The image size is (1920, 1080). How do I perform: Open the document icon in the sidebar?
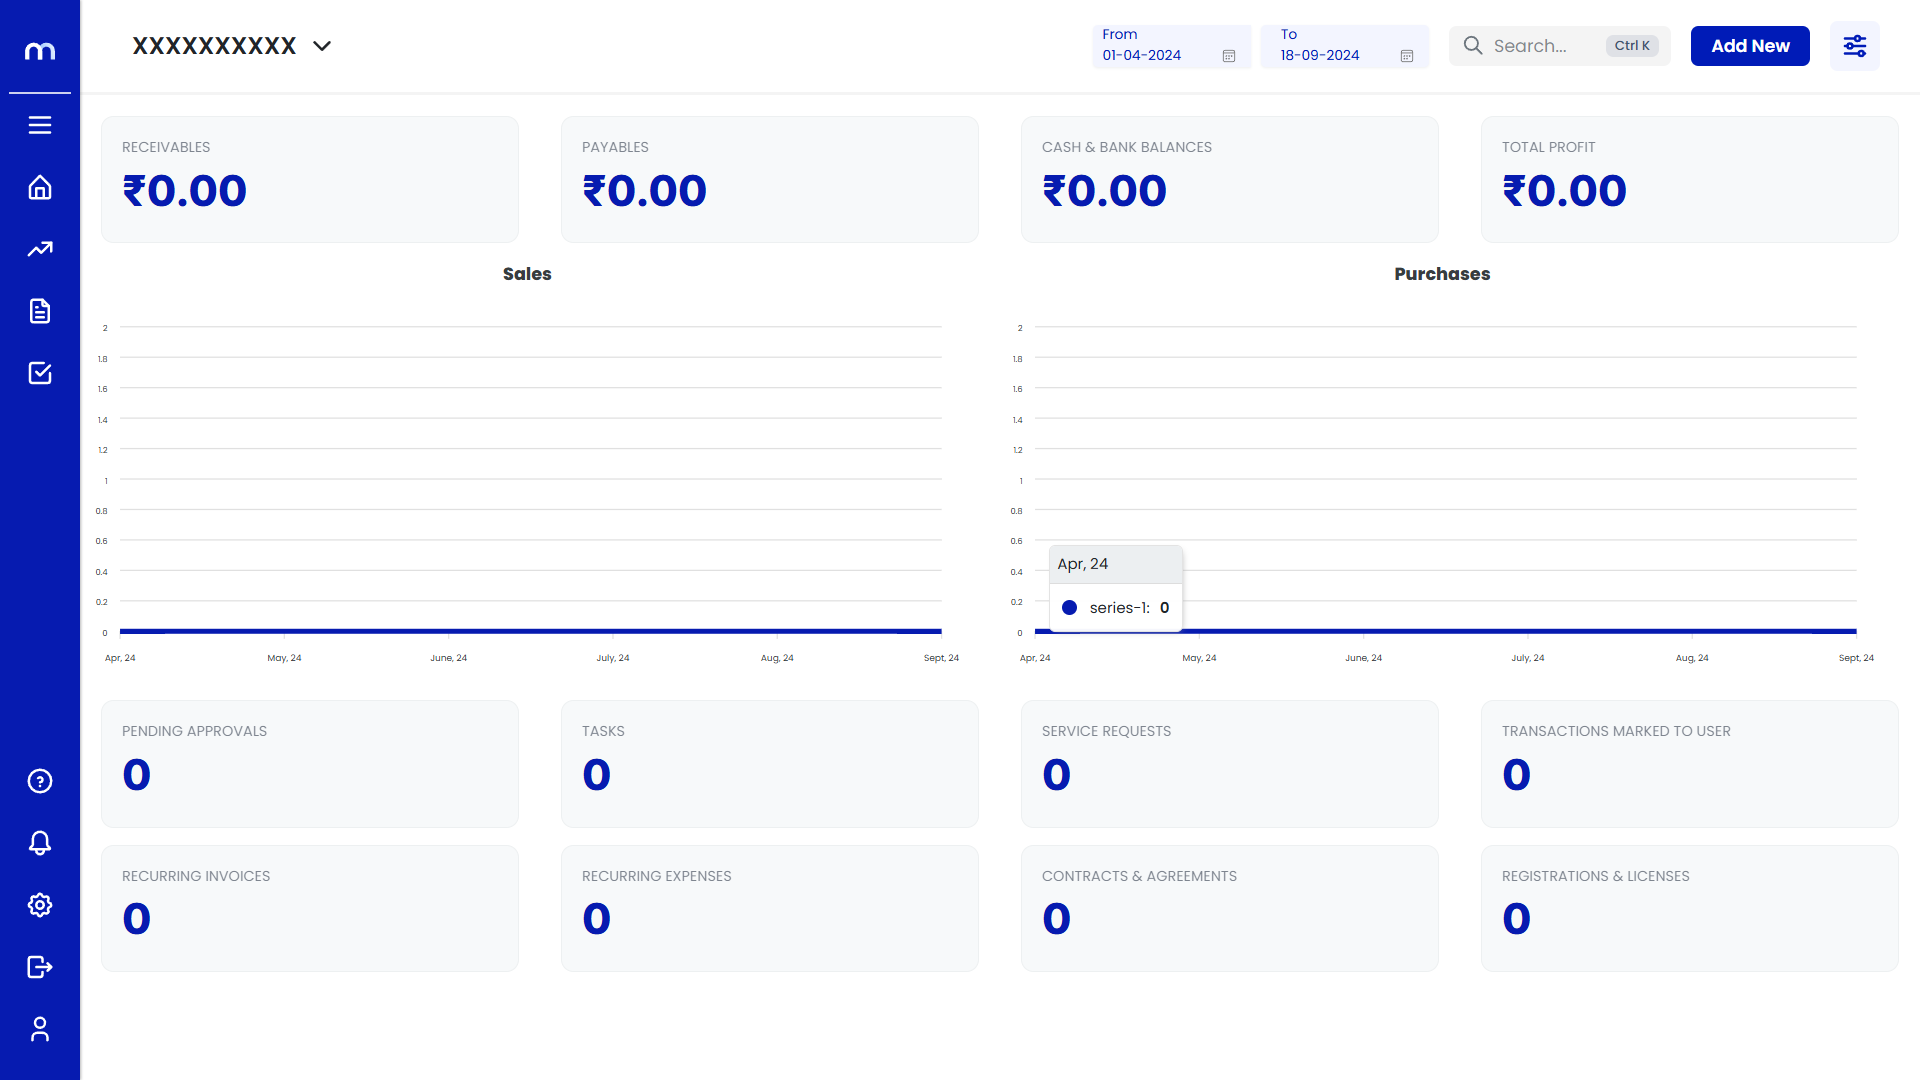coord(40,311)
